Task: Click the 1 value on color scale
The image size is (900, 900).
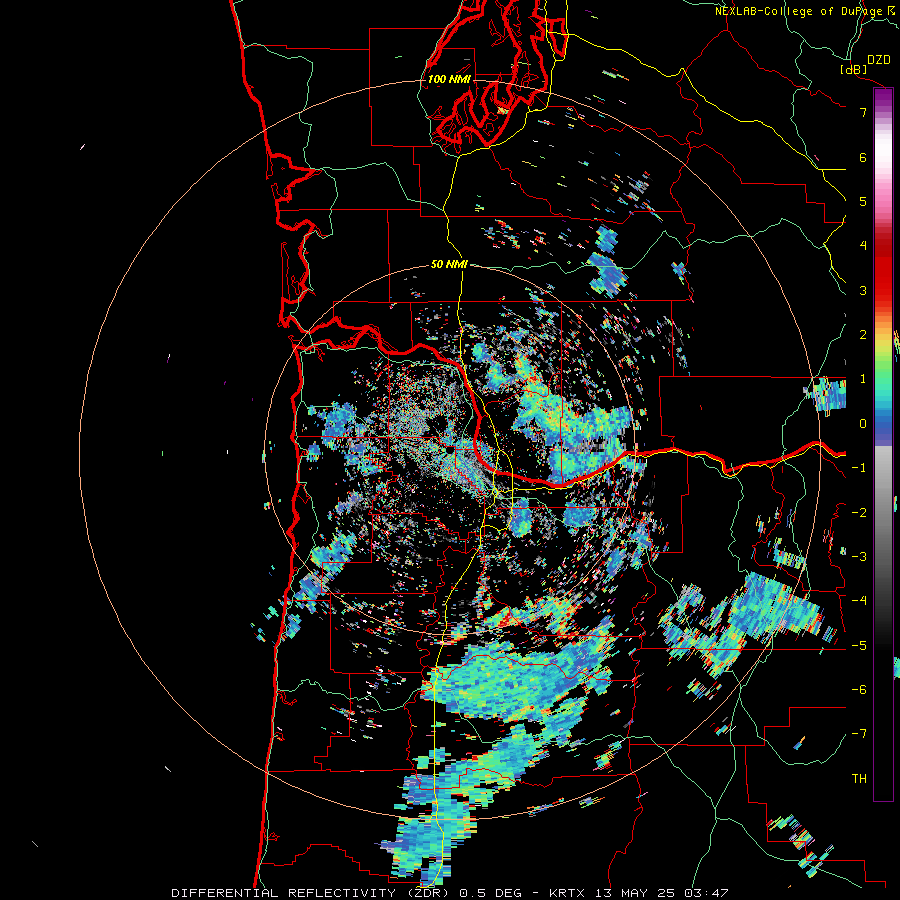Action: click(863, 379)
